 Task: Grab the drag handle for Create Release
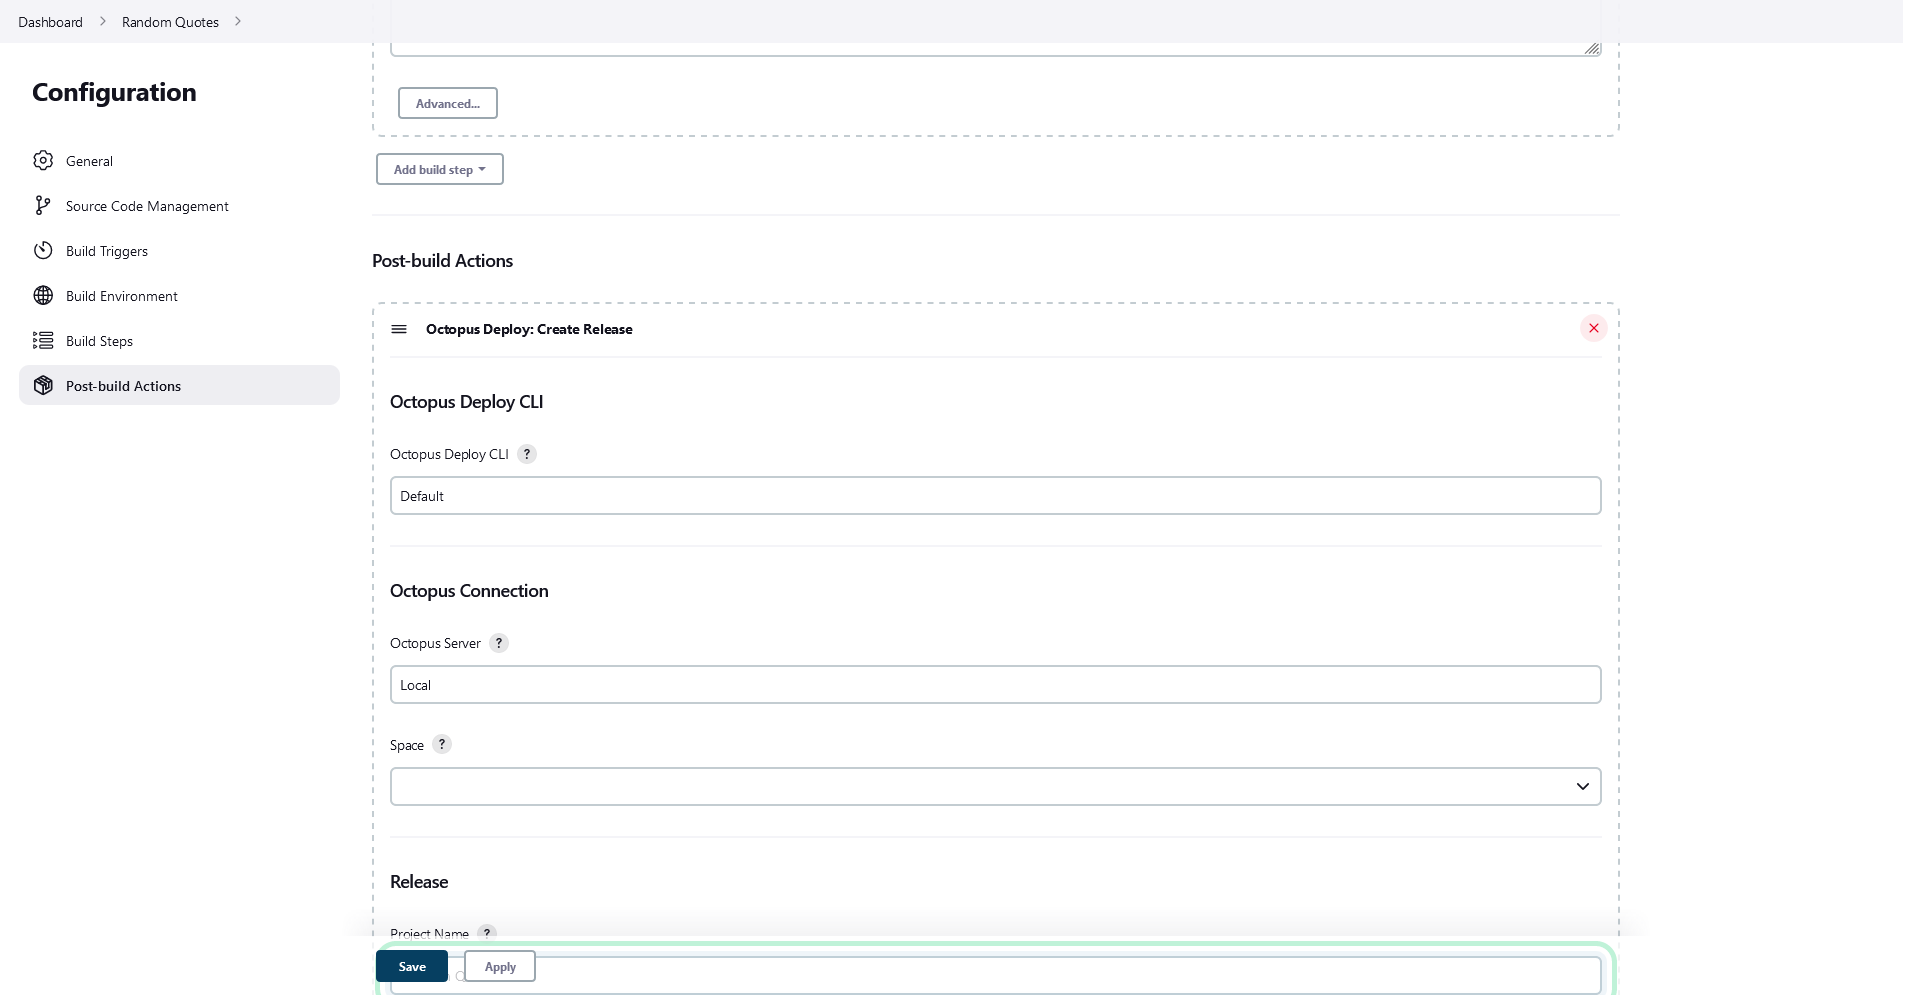399,329
